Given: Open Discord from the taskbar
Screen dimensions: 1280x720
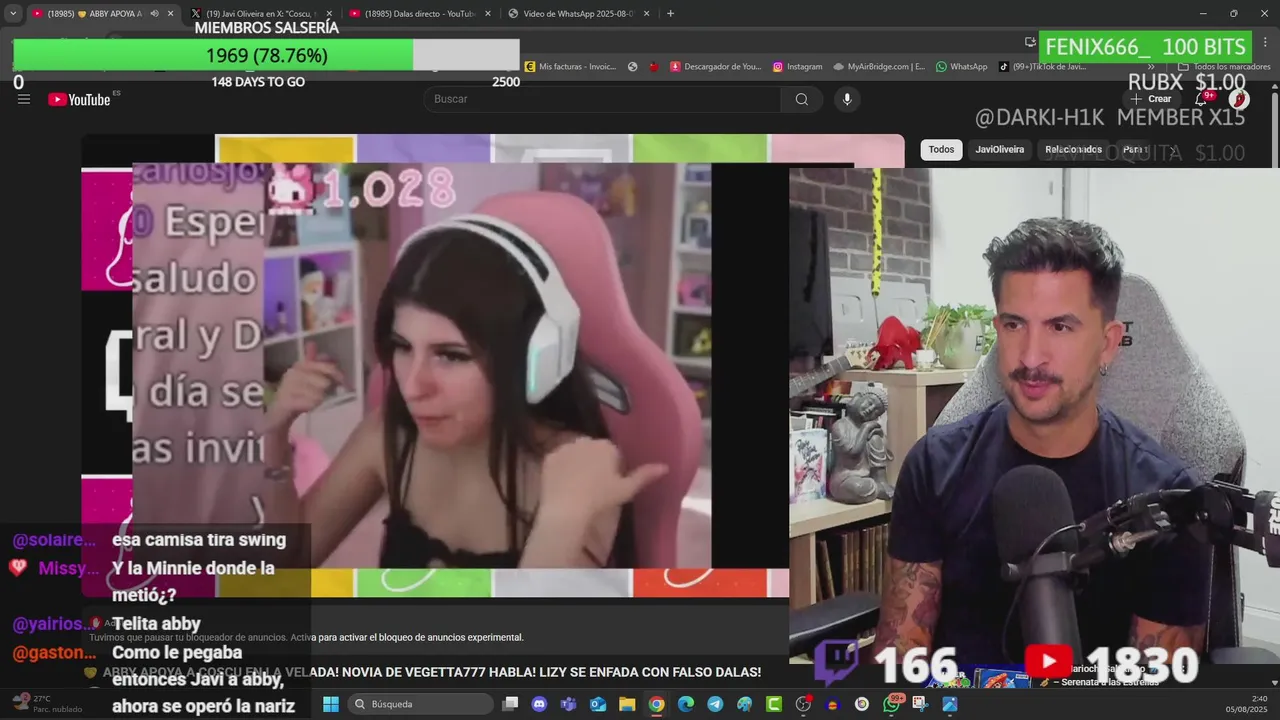Looking at the screenshot, I should click(539, 704).
